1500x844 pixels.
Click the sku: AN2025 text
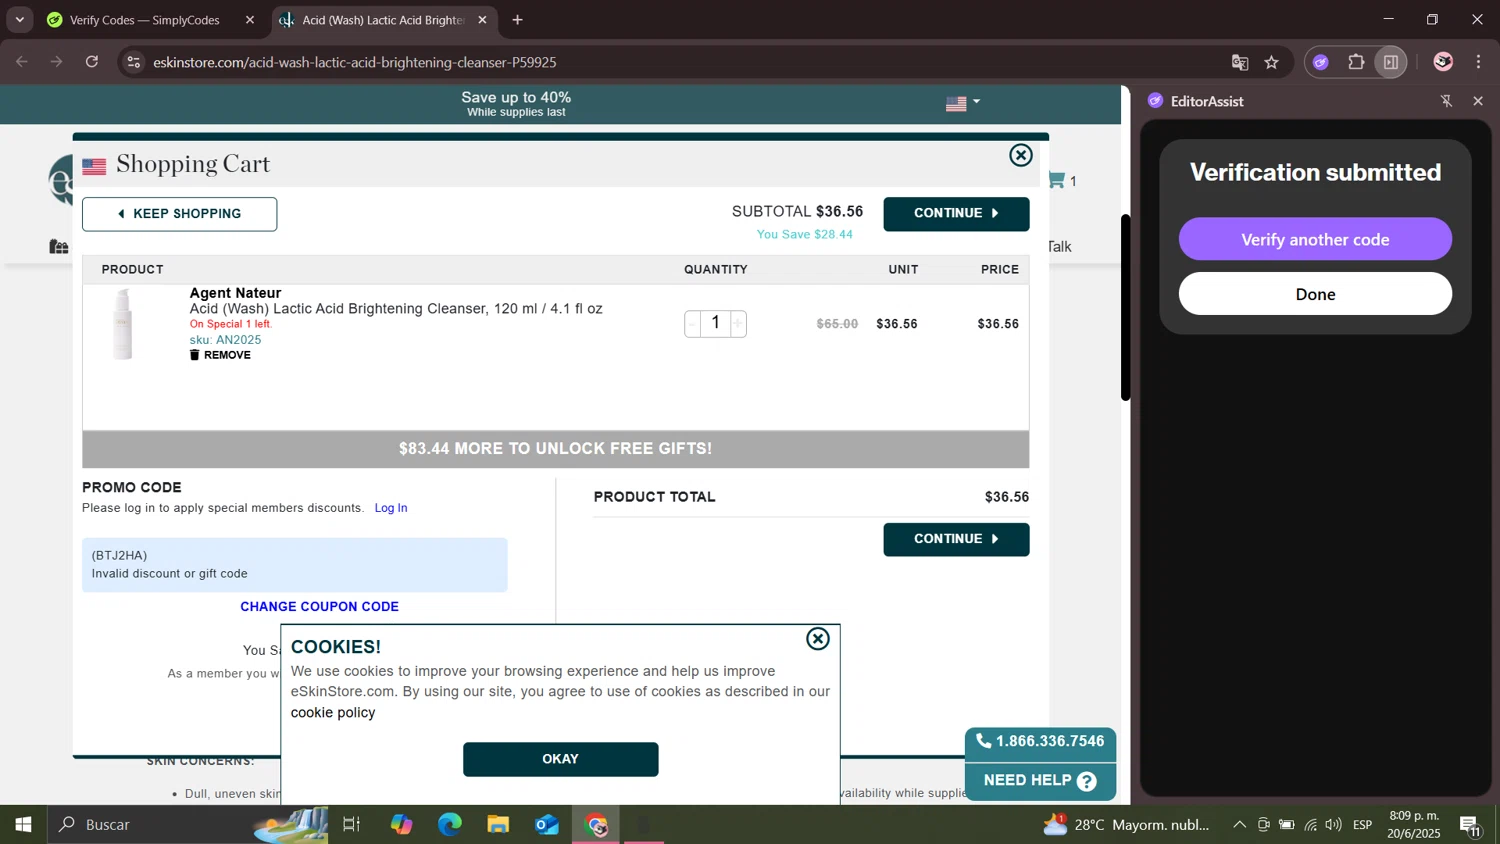(225, 340)
